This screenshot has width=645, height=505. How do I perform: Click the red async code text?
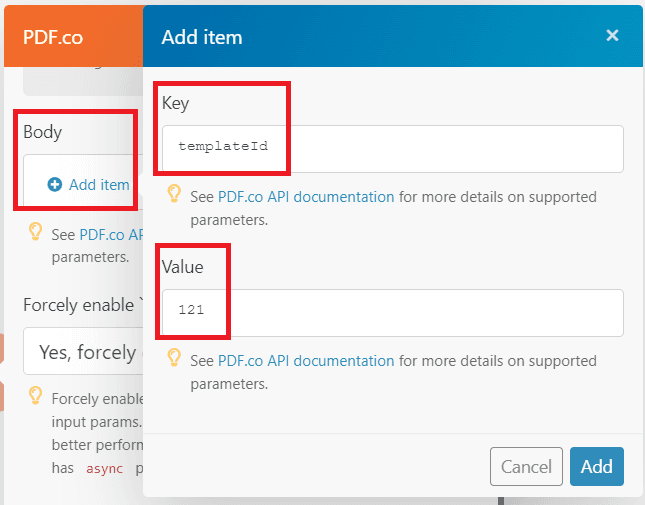click(x=103, y=468)
